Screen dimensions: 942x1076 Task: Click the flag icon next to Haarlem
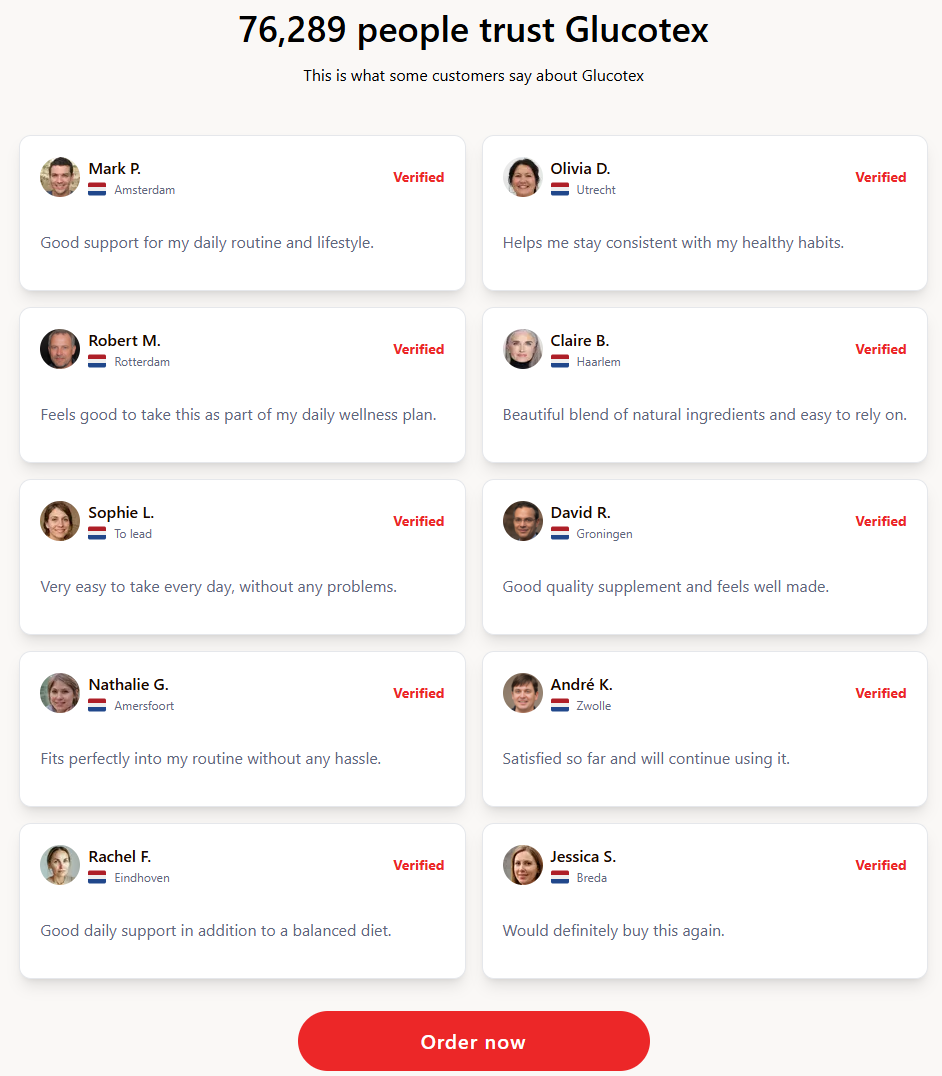point(560,362)
